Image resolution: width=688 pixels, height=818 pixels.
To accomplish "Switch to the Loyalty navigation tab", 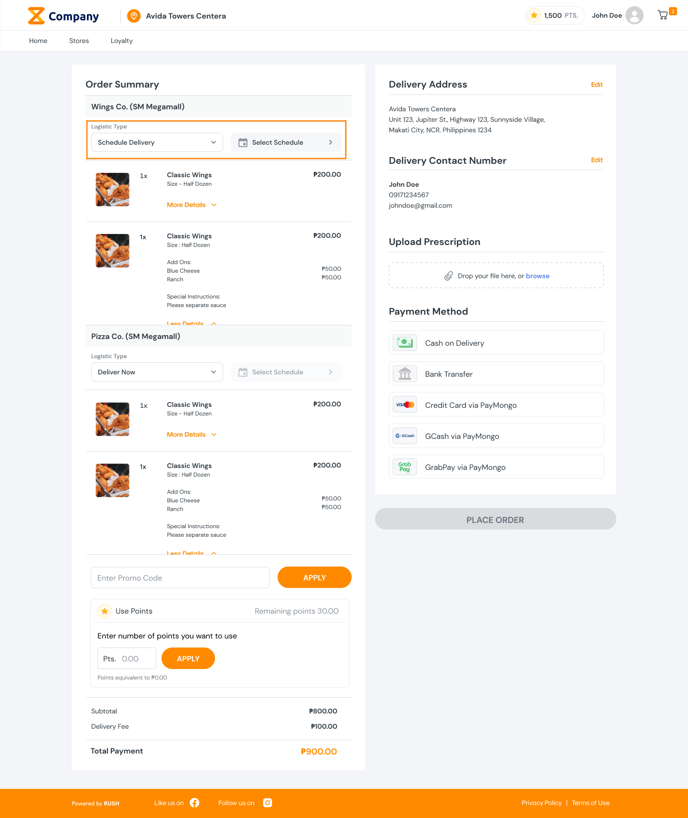I will click(x=121, y=40).
